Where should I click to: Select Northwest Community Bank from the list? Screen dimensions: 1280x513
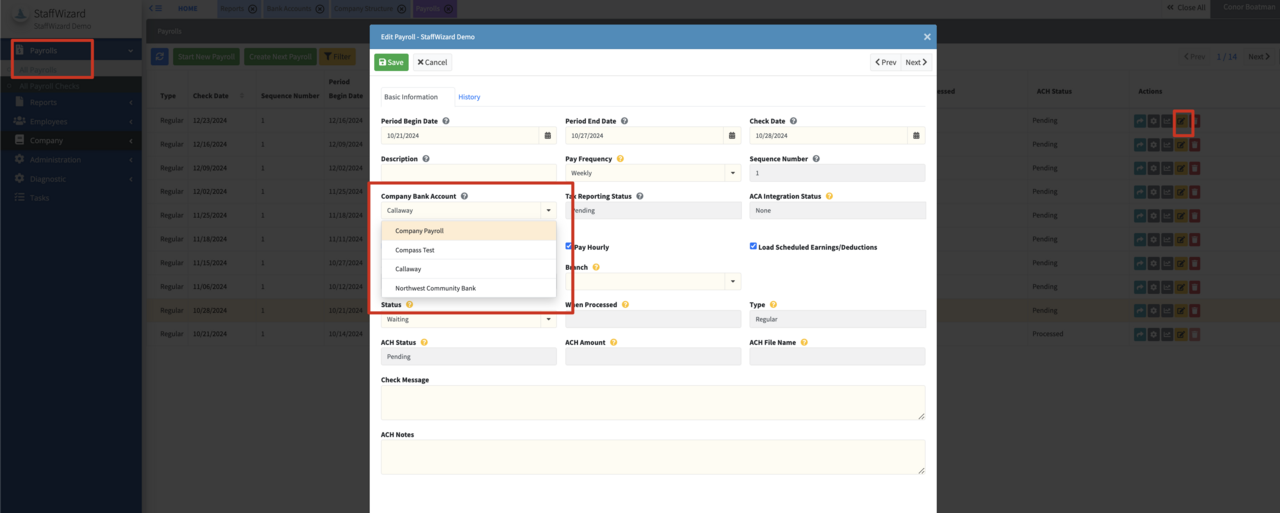435,288
